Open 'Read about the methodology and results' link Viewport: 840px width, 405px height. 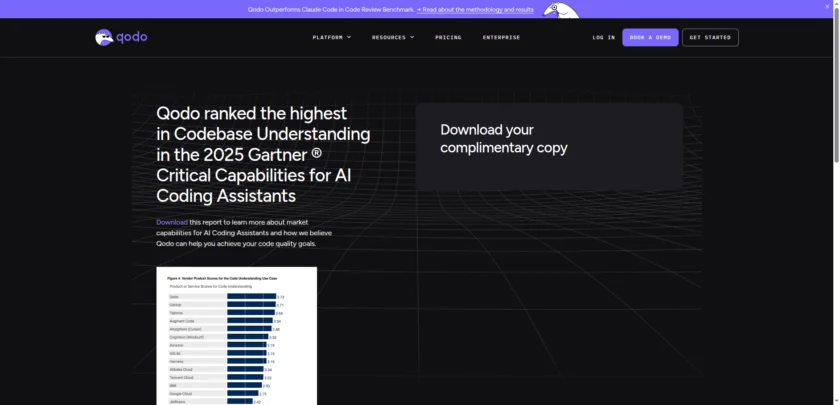[475, 10]
